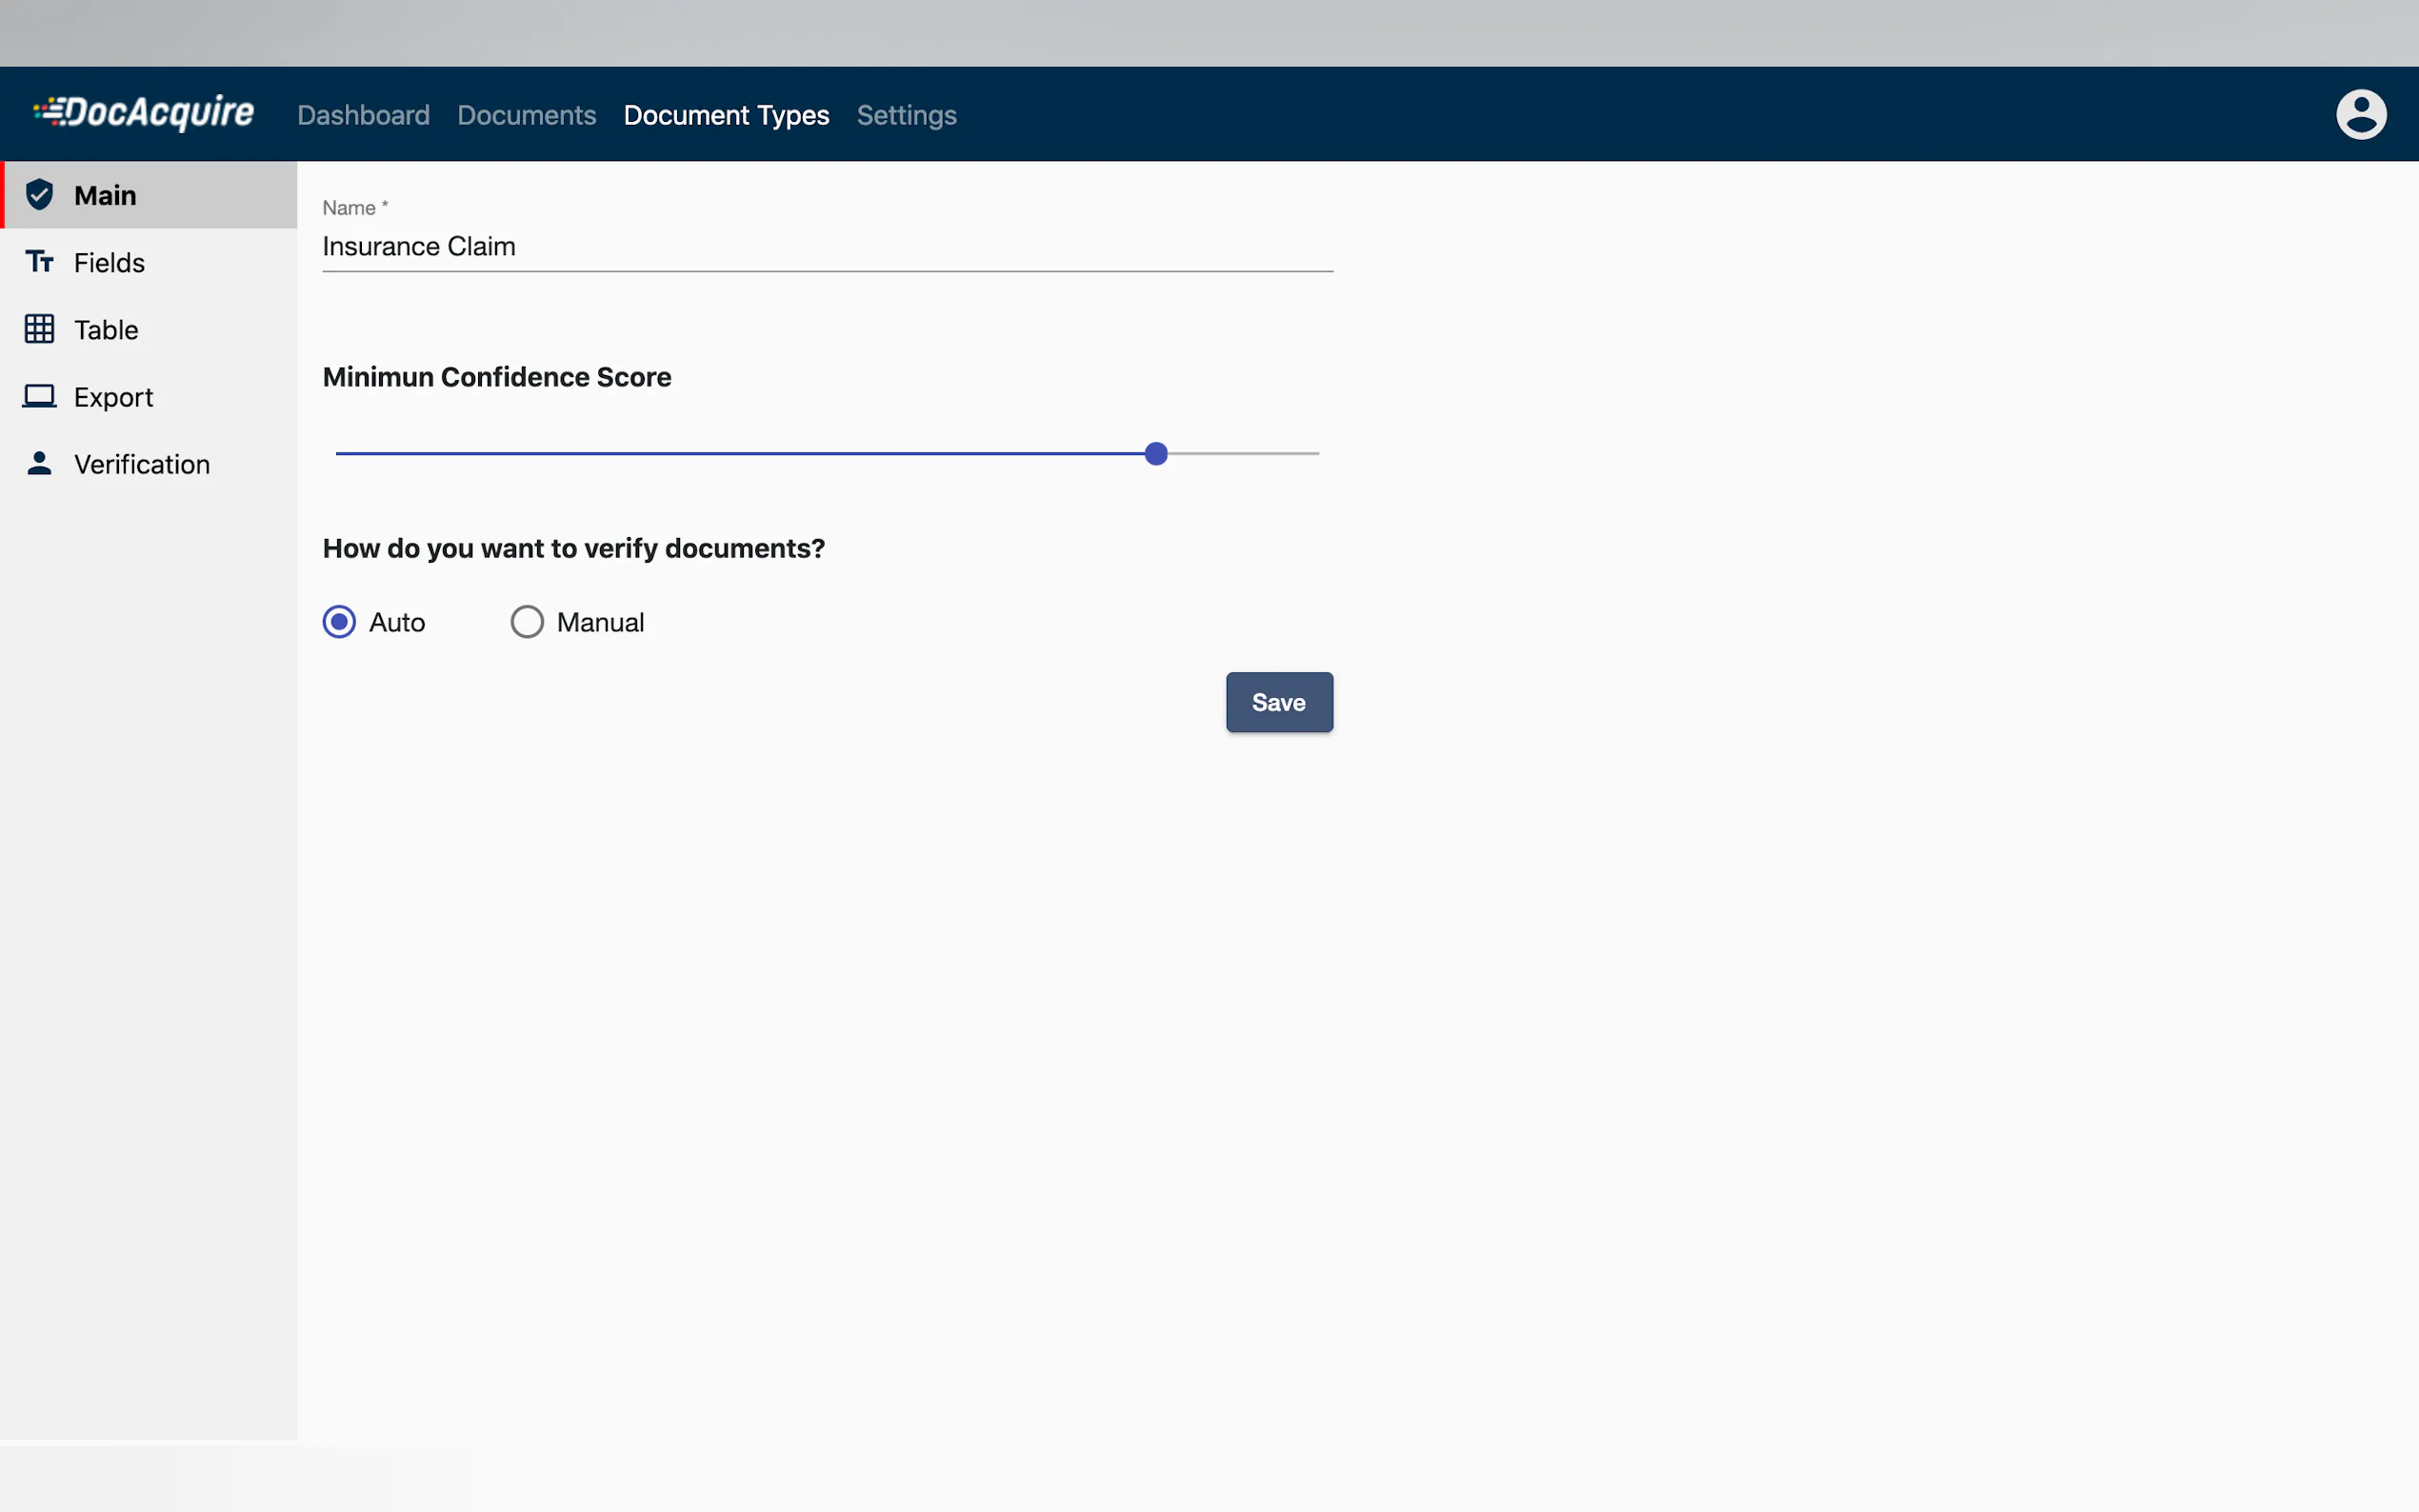Open the user account avatar menu
Screen dimensions: 2419x1512
(2360, 114)
